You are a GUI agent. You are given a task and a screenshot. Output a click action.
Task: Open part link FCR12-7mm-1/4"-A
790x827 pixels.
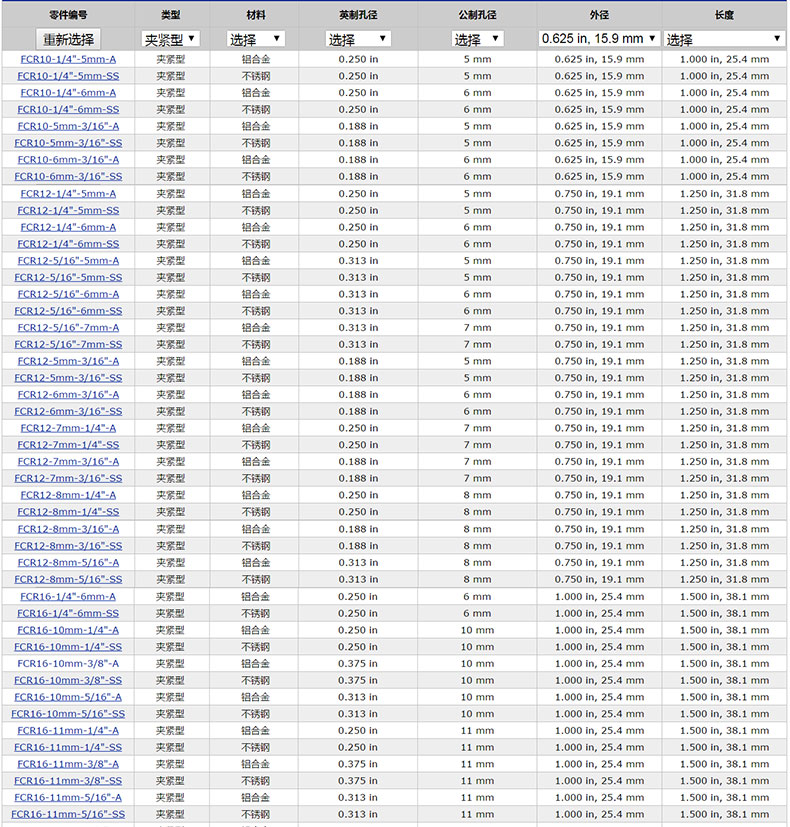coord(68,428)
